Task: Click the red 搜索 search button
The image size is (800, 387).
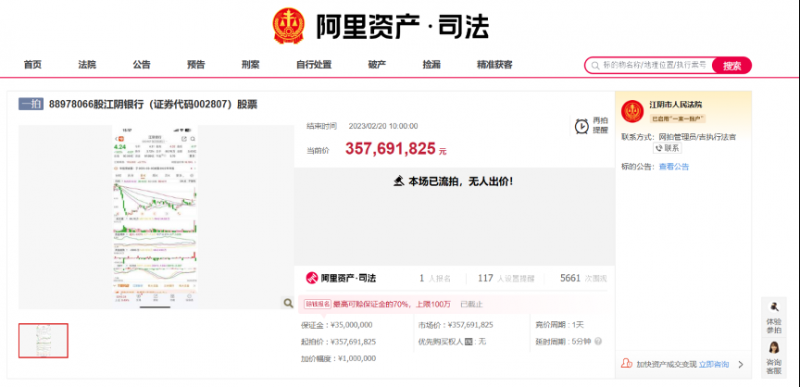Action: coord(732,66)
